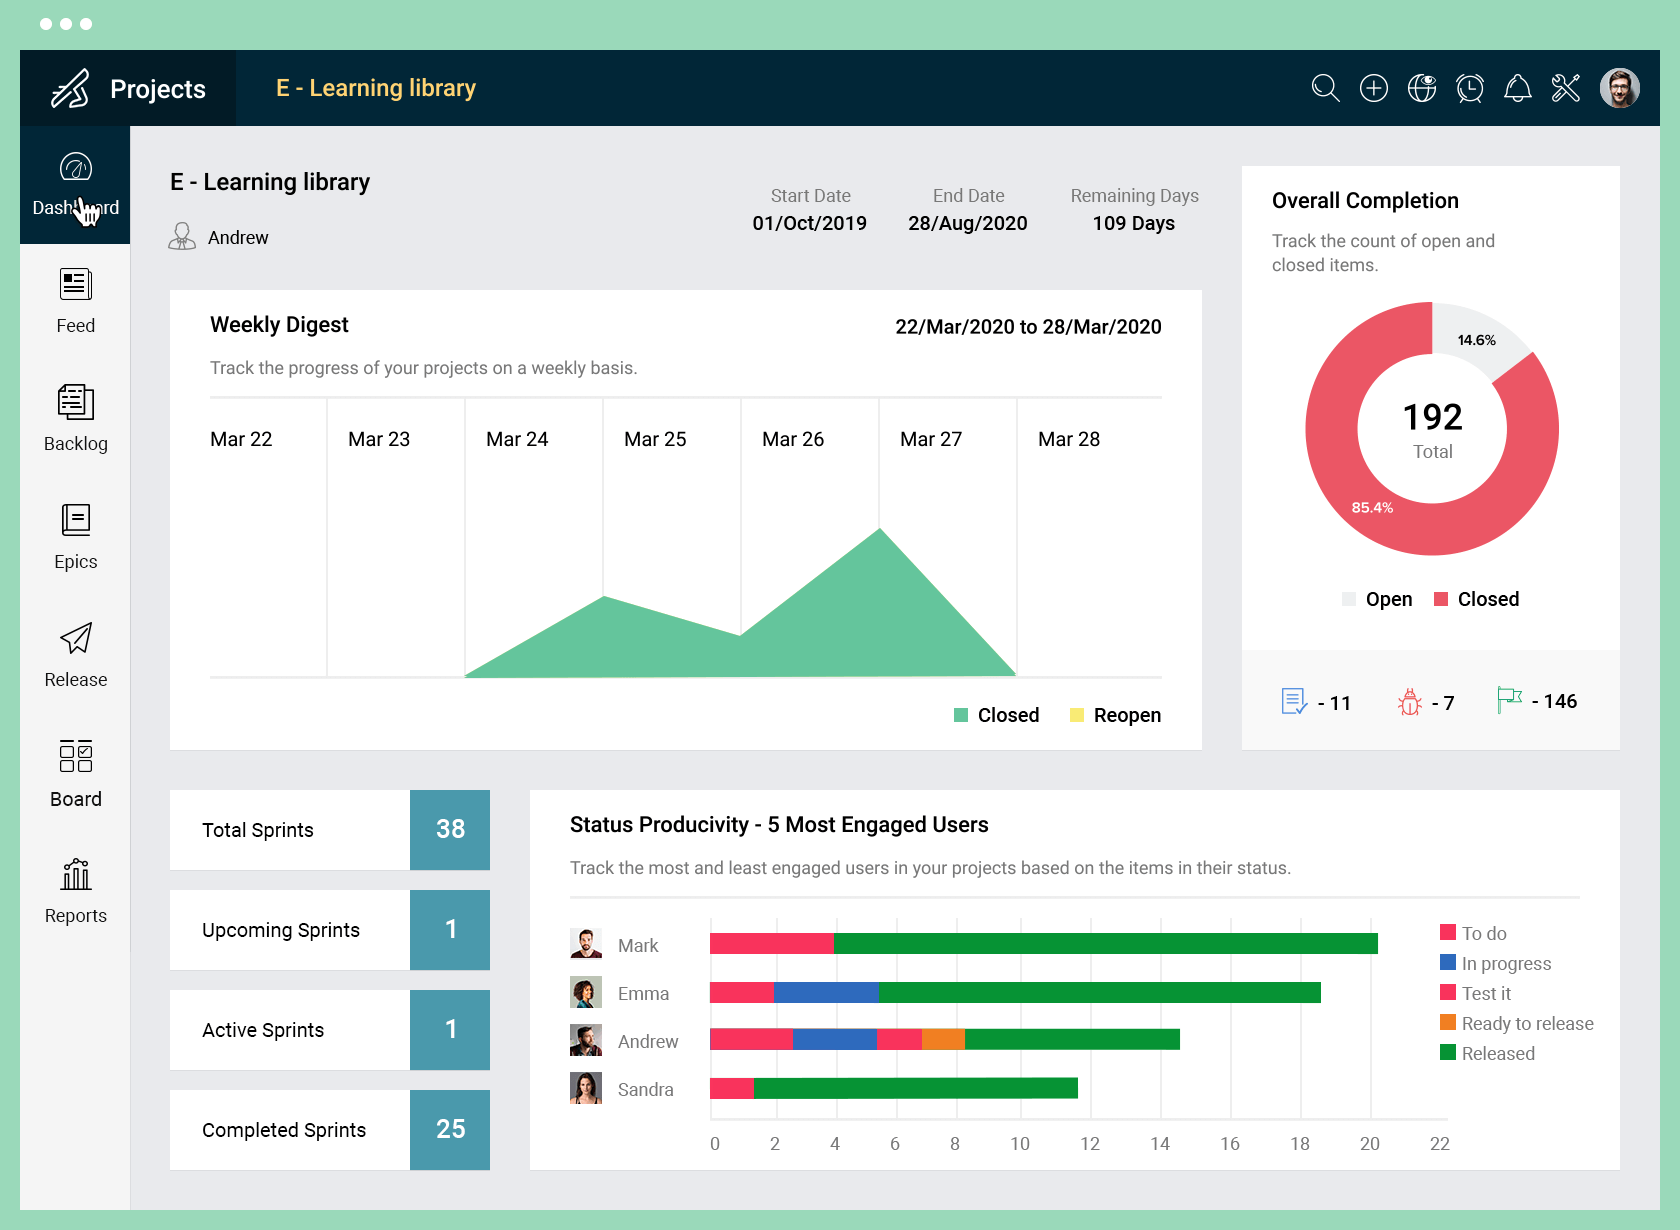Click the plus circle add icon
The width and height of the screenshot is (1680, 1230).
[1374, 88]
